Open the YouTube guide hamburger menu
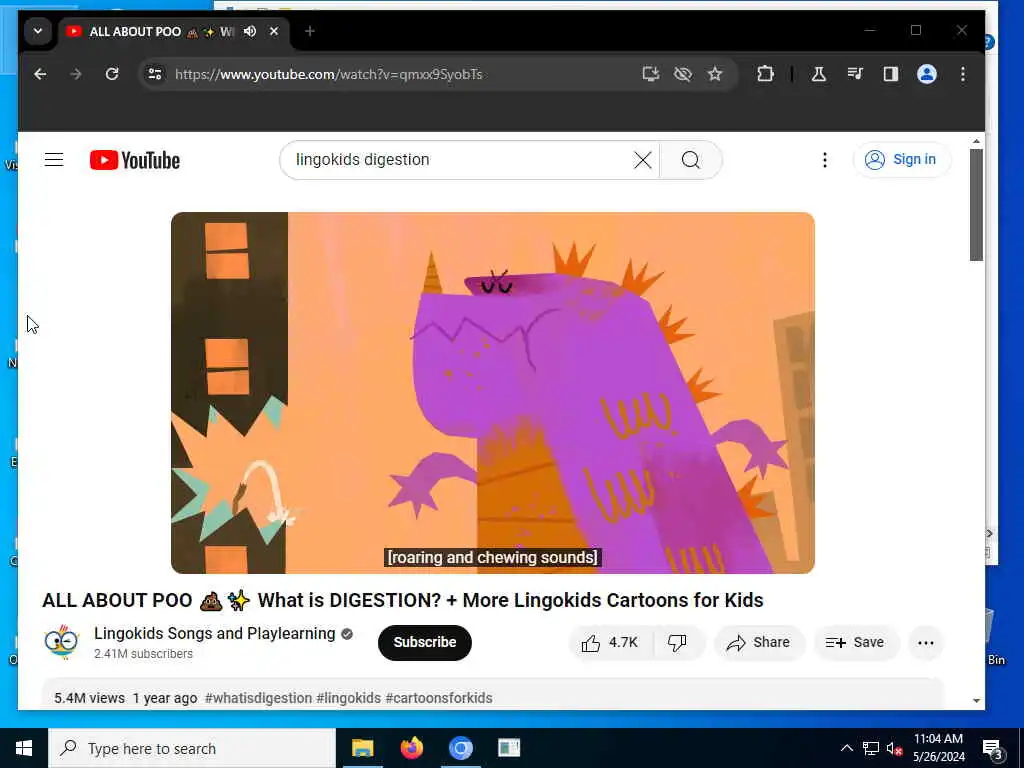The width and height of the screenshot is (1024, 768). pyautogui.click(x=54, y=159)
